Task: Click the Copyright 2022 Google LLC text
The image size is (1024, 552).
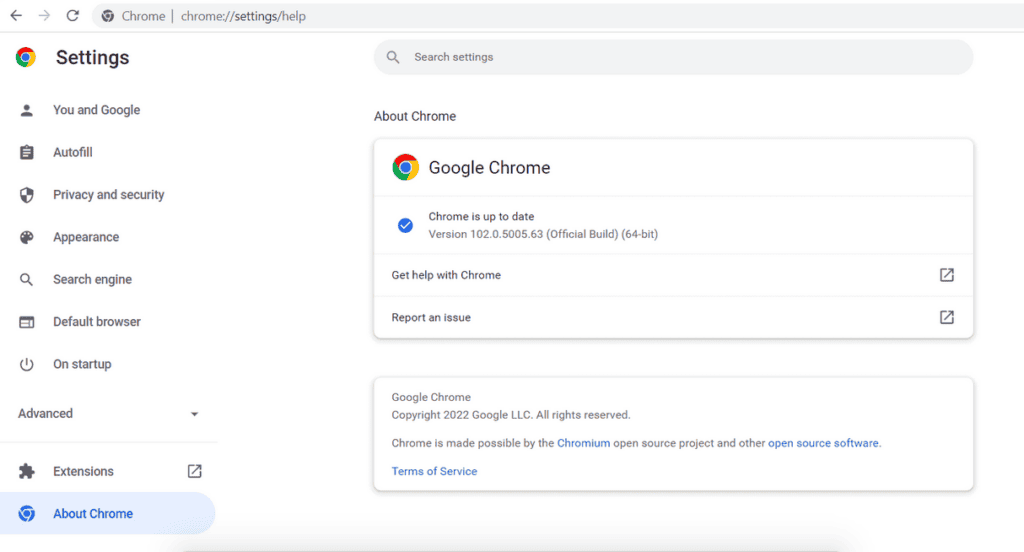Action: pos(511,415)
